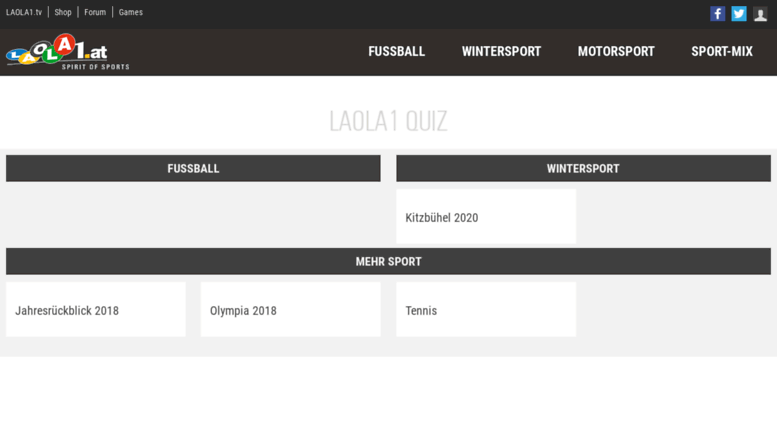Screen dimensions: 777x423
Task: Open the LAOLA1.tv top link
Action: pyautogui.click(x=24, y=12)
